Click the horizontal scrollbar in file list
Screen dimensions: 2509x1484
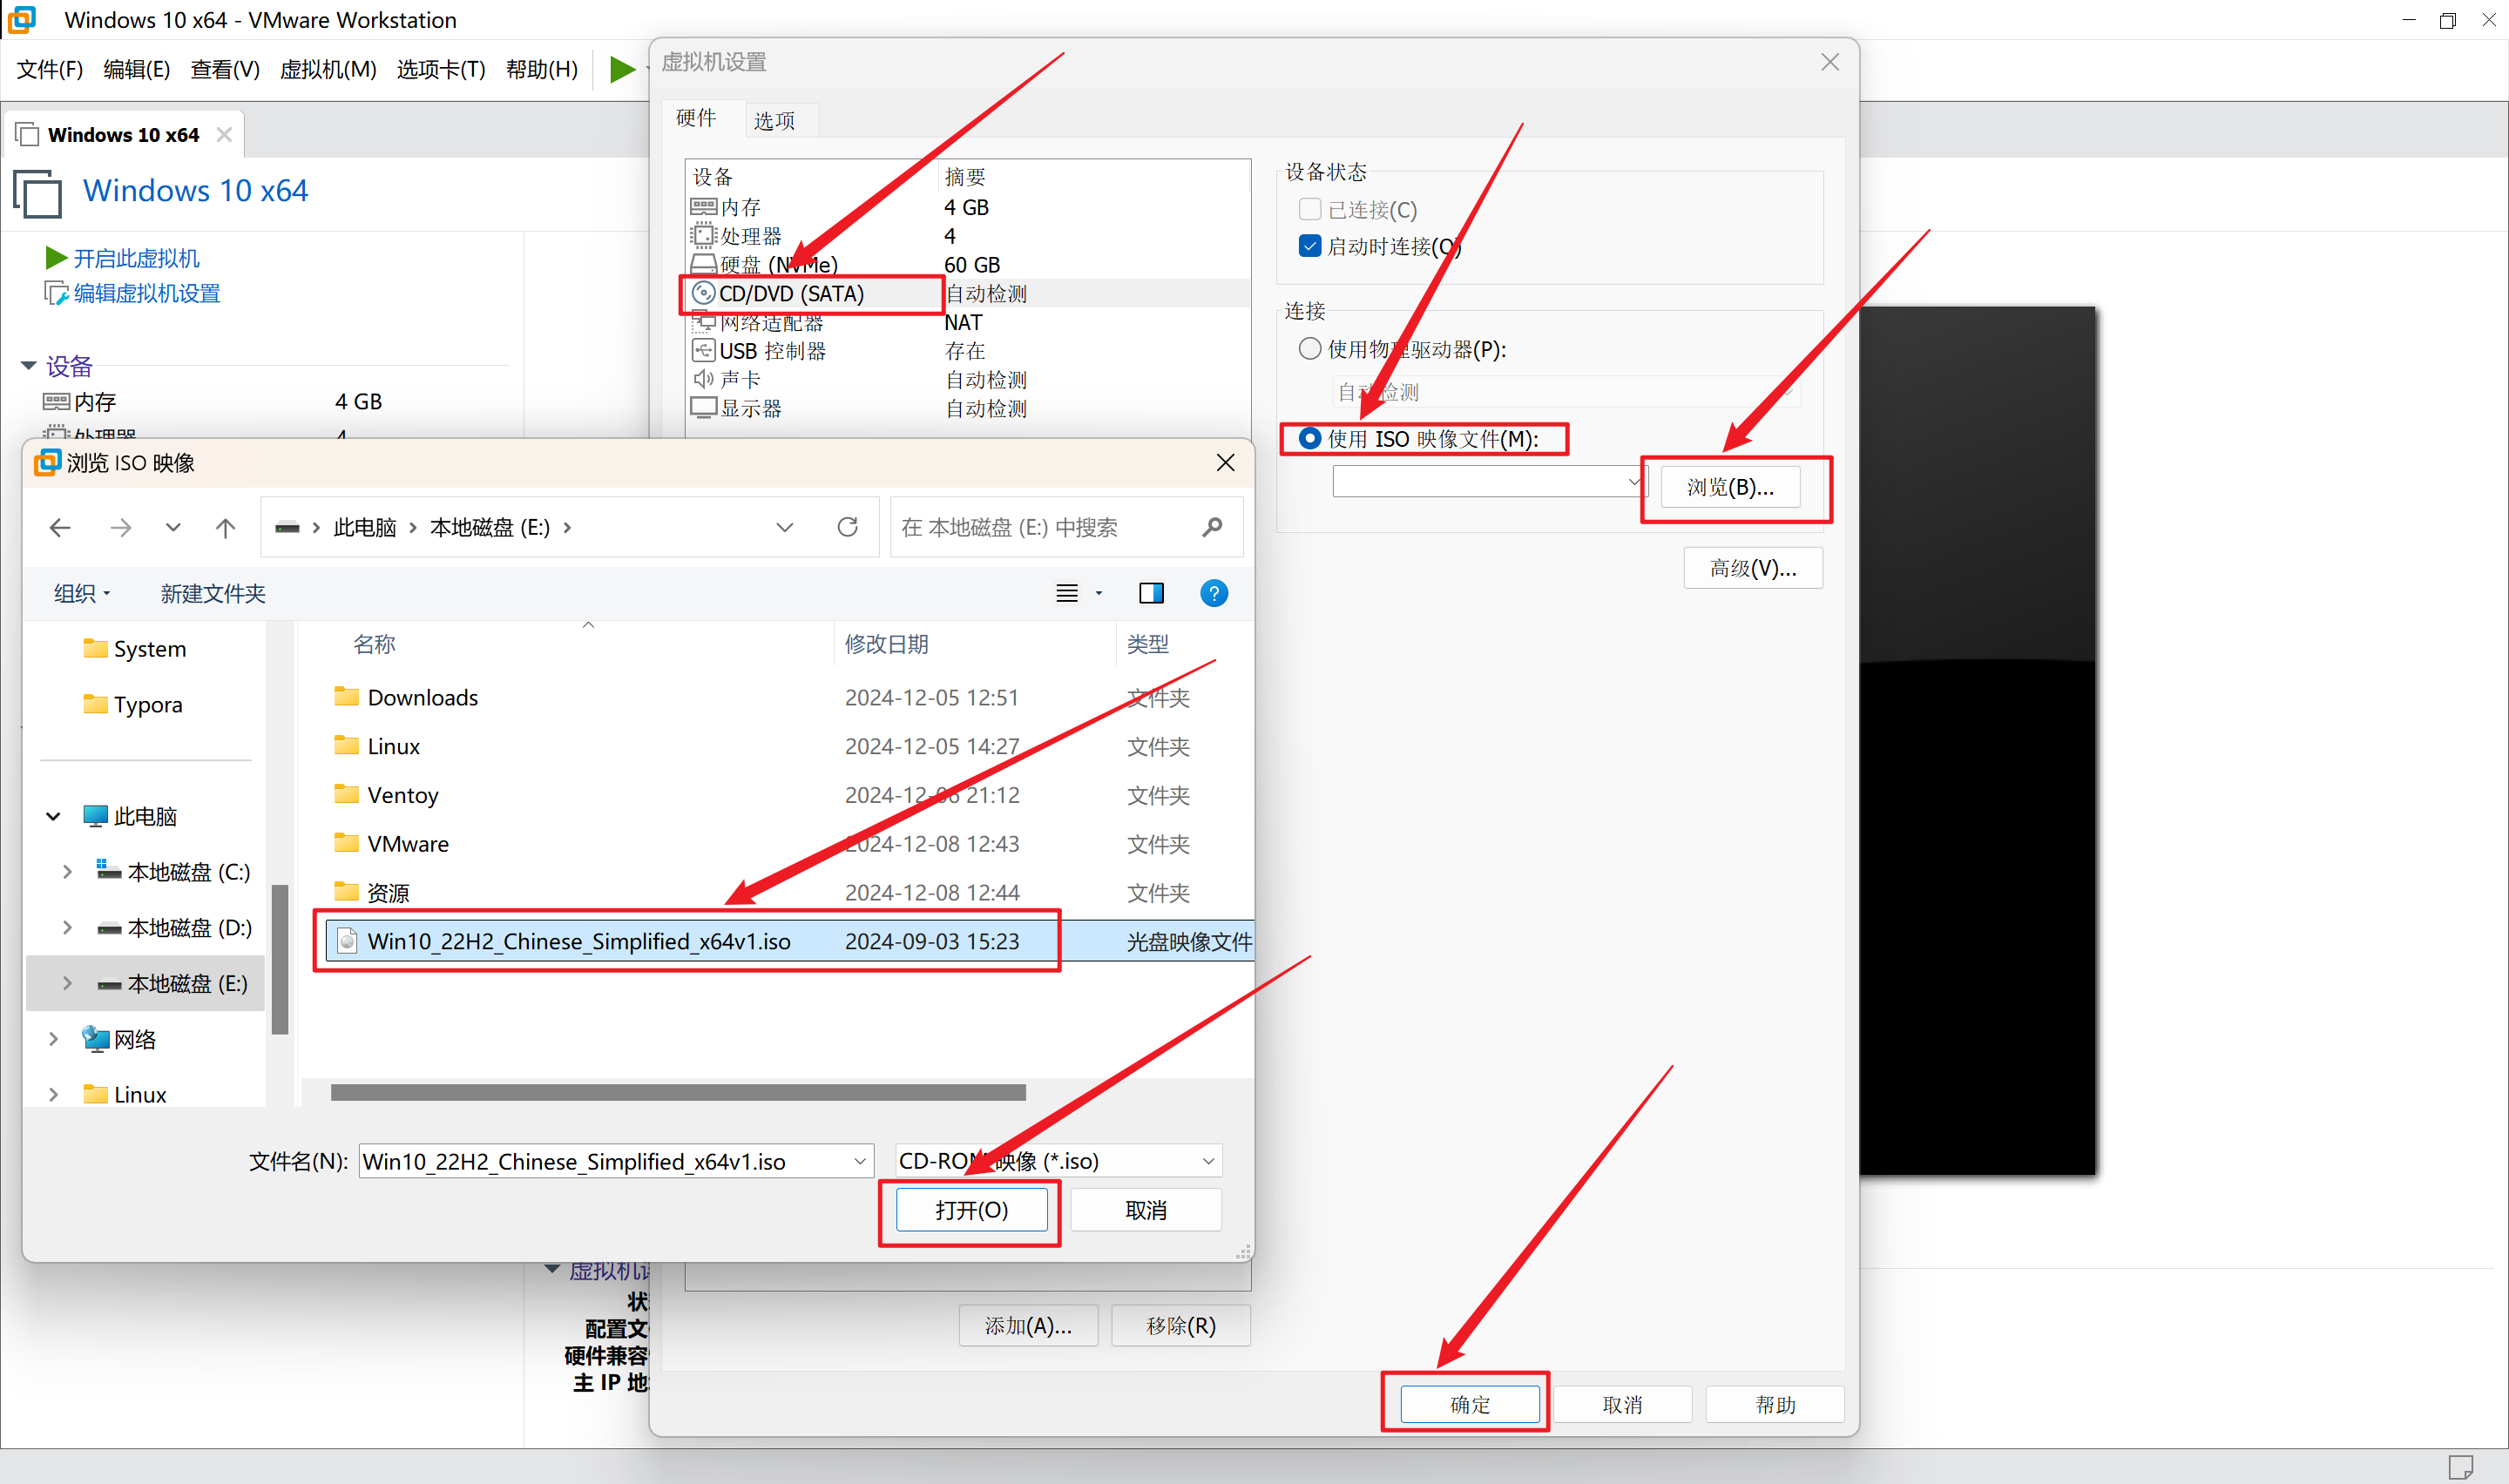[x=678, y=1092]
